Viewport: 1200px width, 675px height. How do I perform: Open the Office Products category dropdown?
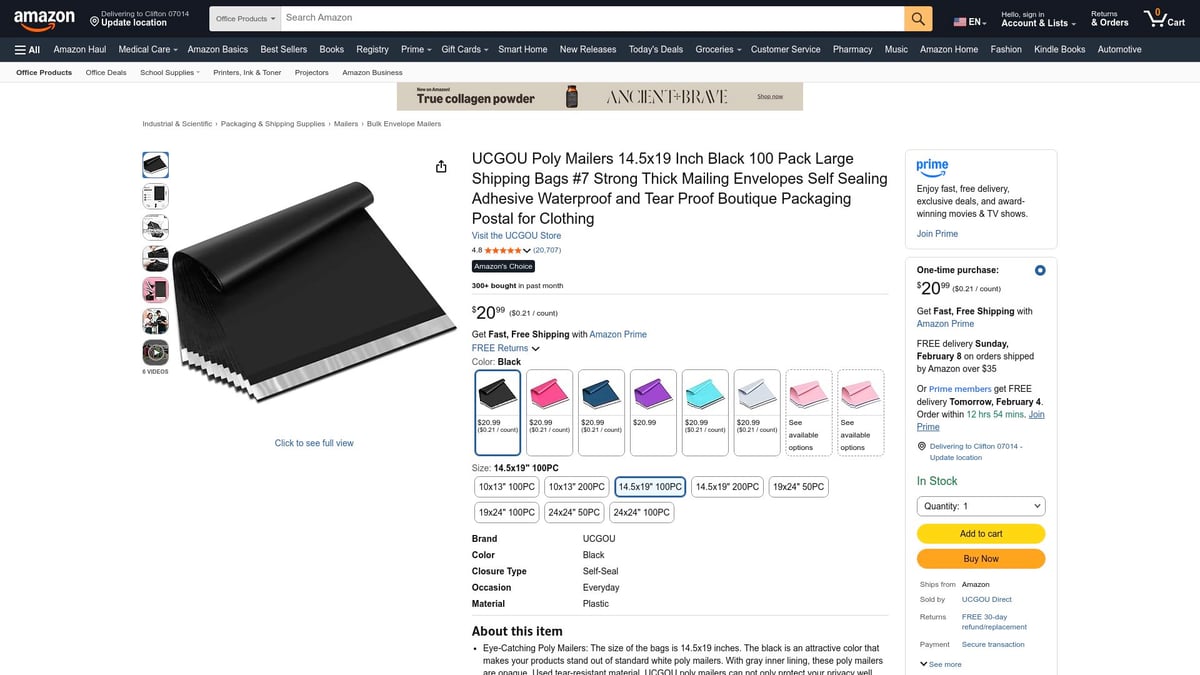(243, 17)
